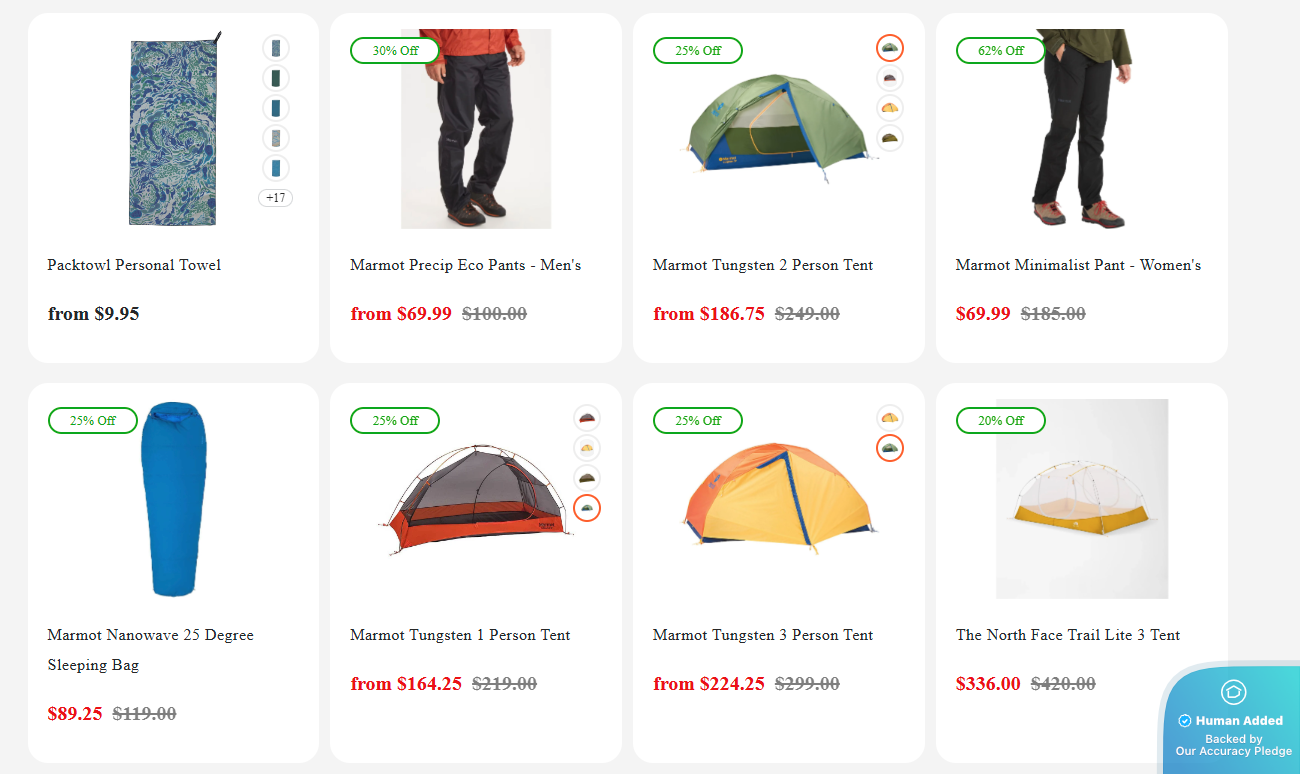The width and height of the screenshot is (1300, 774).
Task: Open The North Face Trail Lite 3 Tent
Action: pos(1068,635)
